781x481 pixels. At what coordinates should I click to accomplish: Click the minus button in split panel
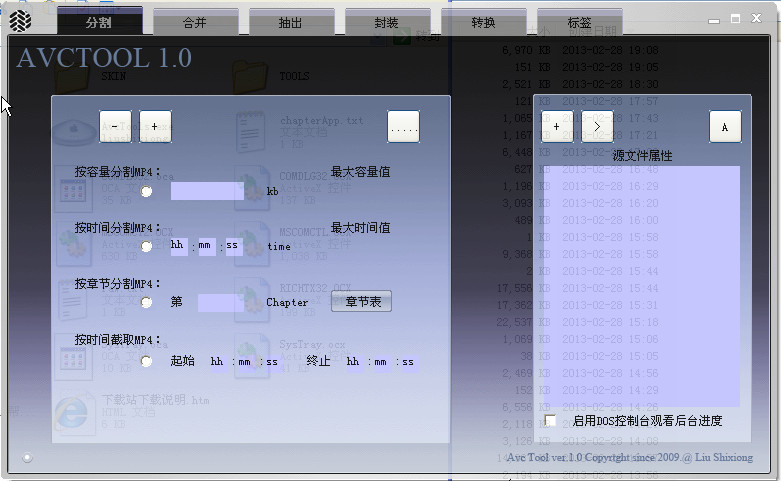115,126
